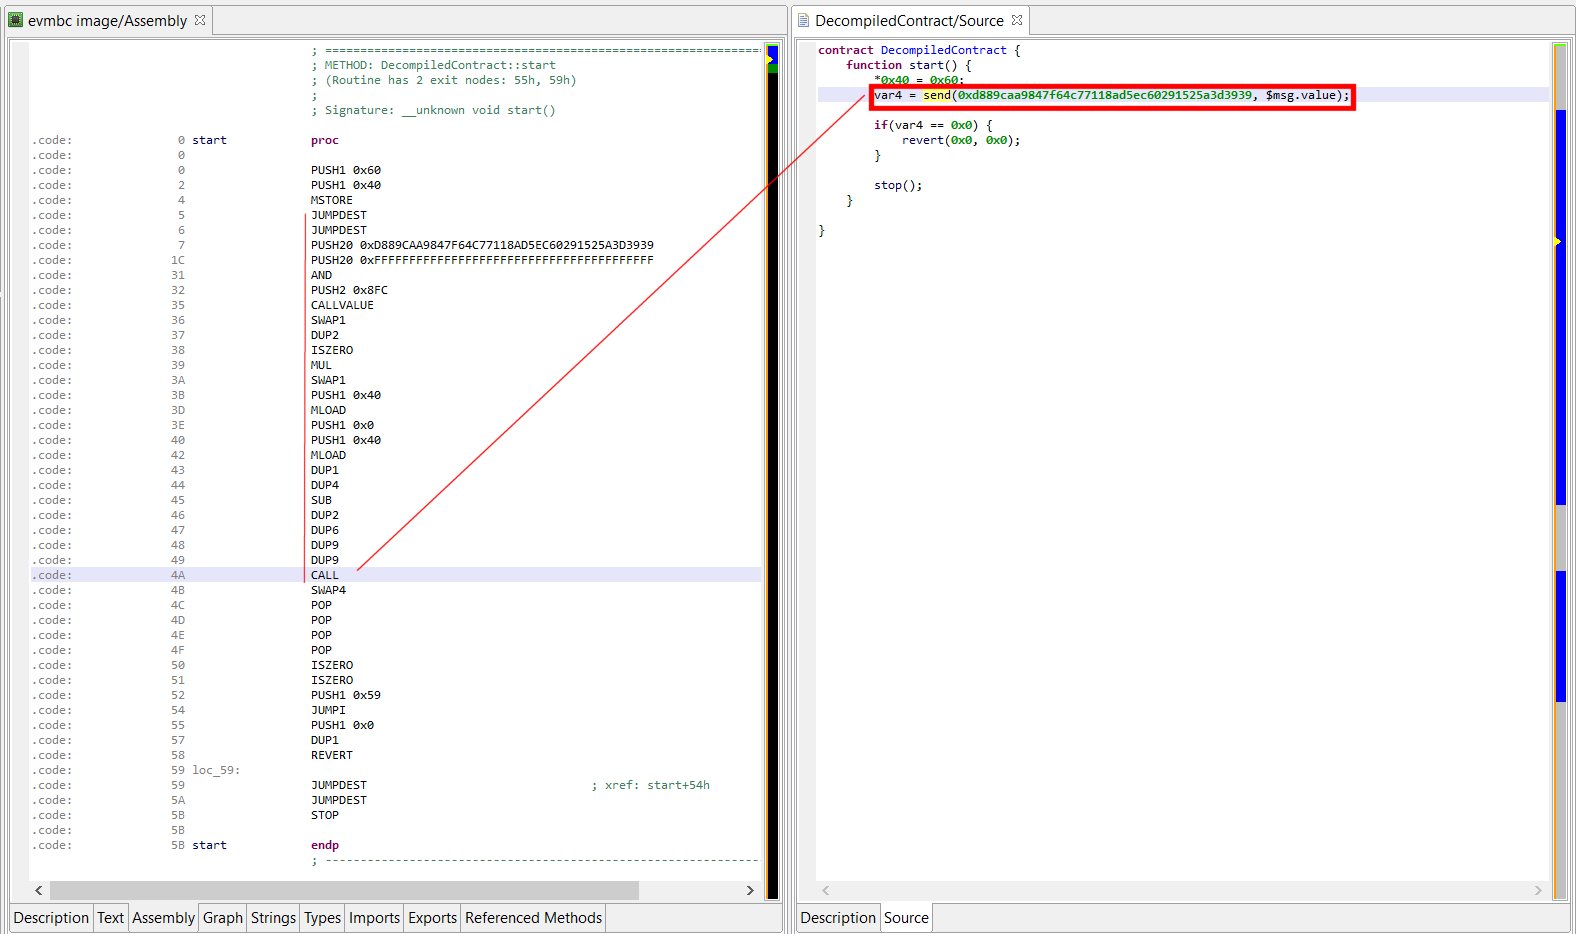The image size is (1576, 934).
Task: Close the evmbc image/Assembly tab
Action: (x=200, y=20)
